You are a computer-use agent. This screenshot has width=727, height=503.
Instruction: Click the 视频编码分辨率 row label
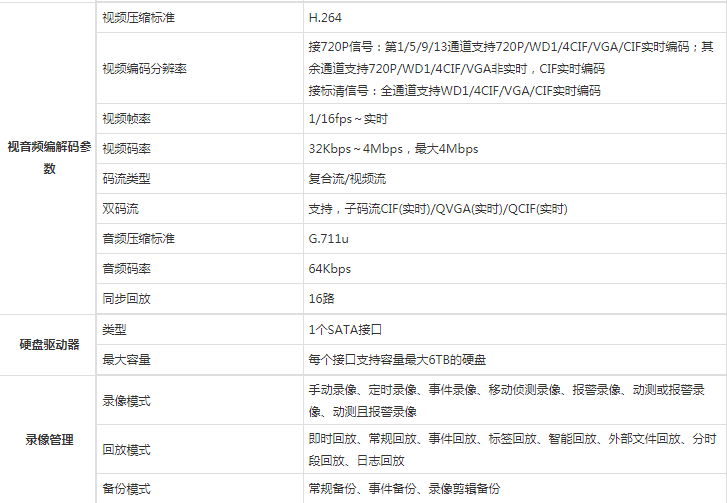144,69
